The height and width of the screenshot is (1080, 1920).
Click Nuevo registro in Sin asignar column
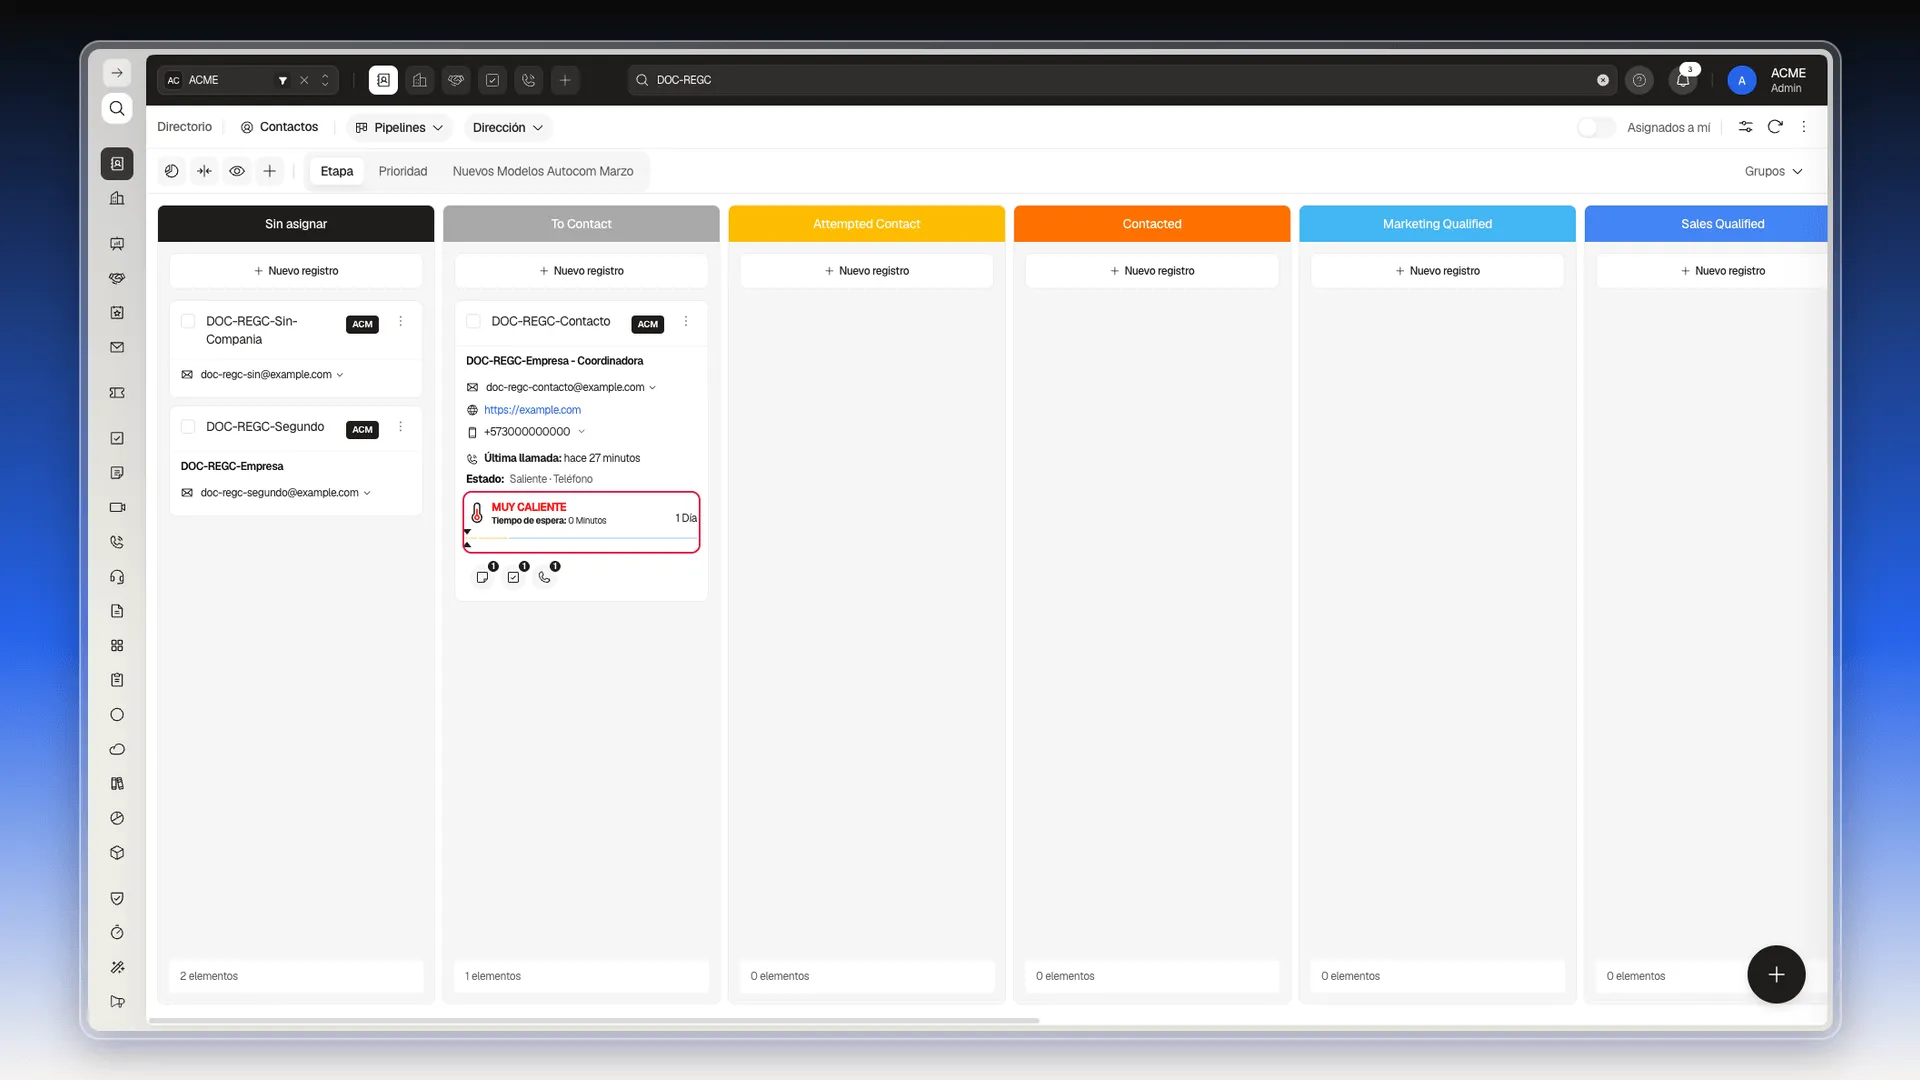296,271
